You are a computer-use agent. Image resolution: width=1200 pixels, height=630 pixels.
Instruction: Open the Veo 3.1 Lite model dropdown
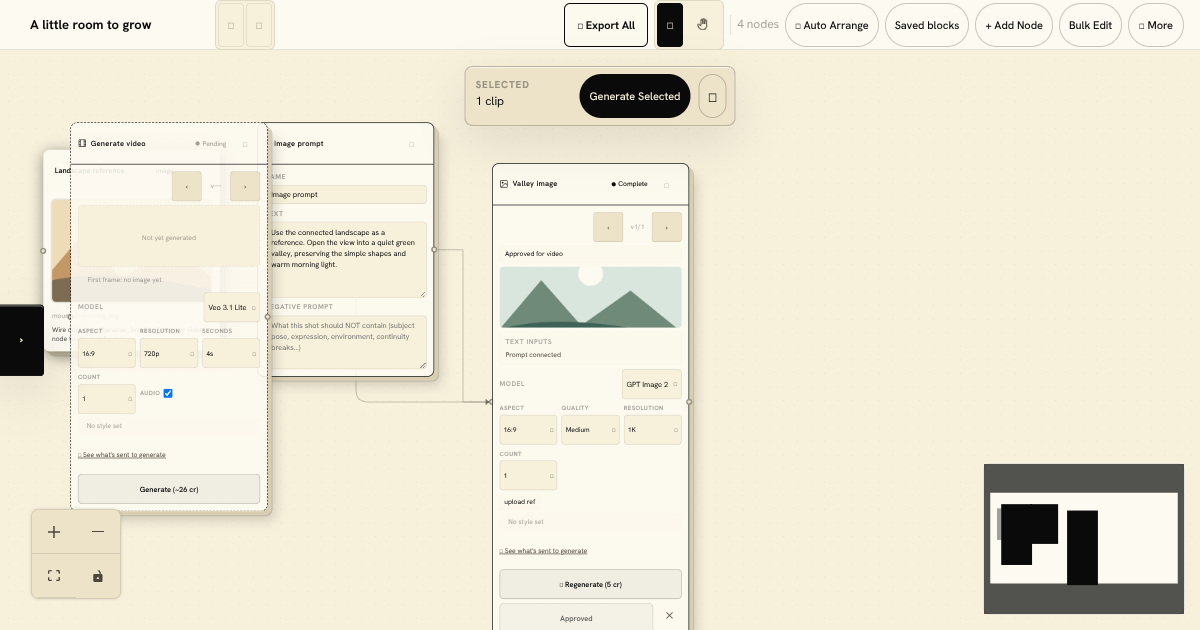tap(232, 307)
